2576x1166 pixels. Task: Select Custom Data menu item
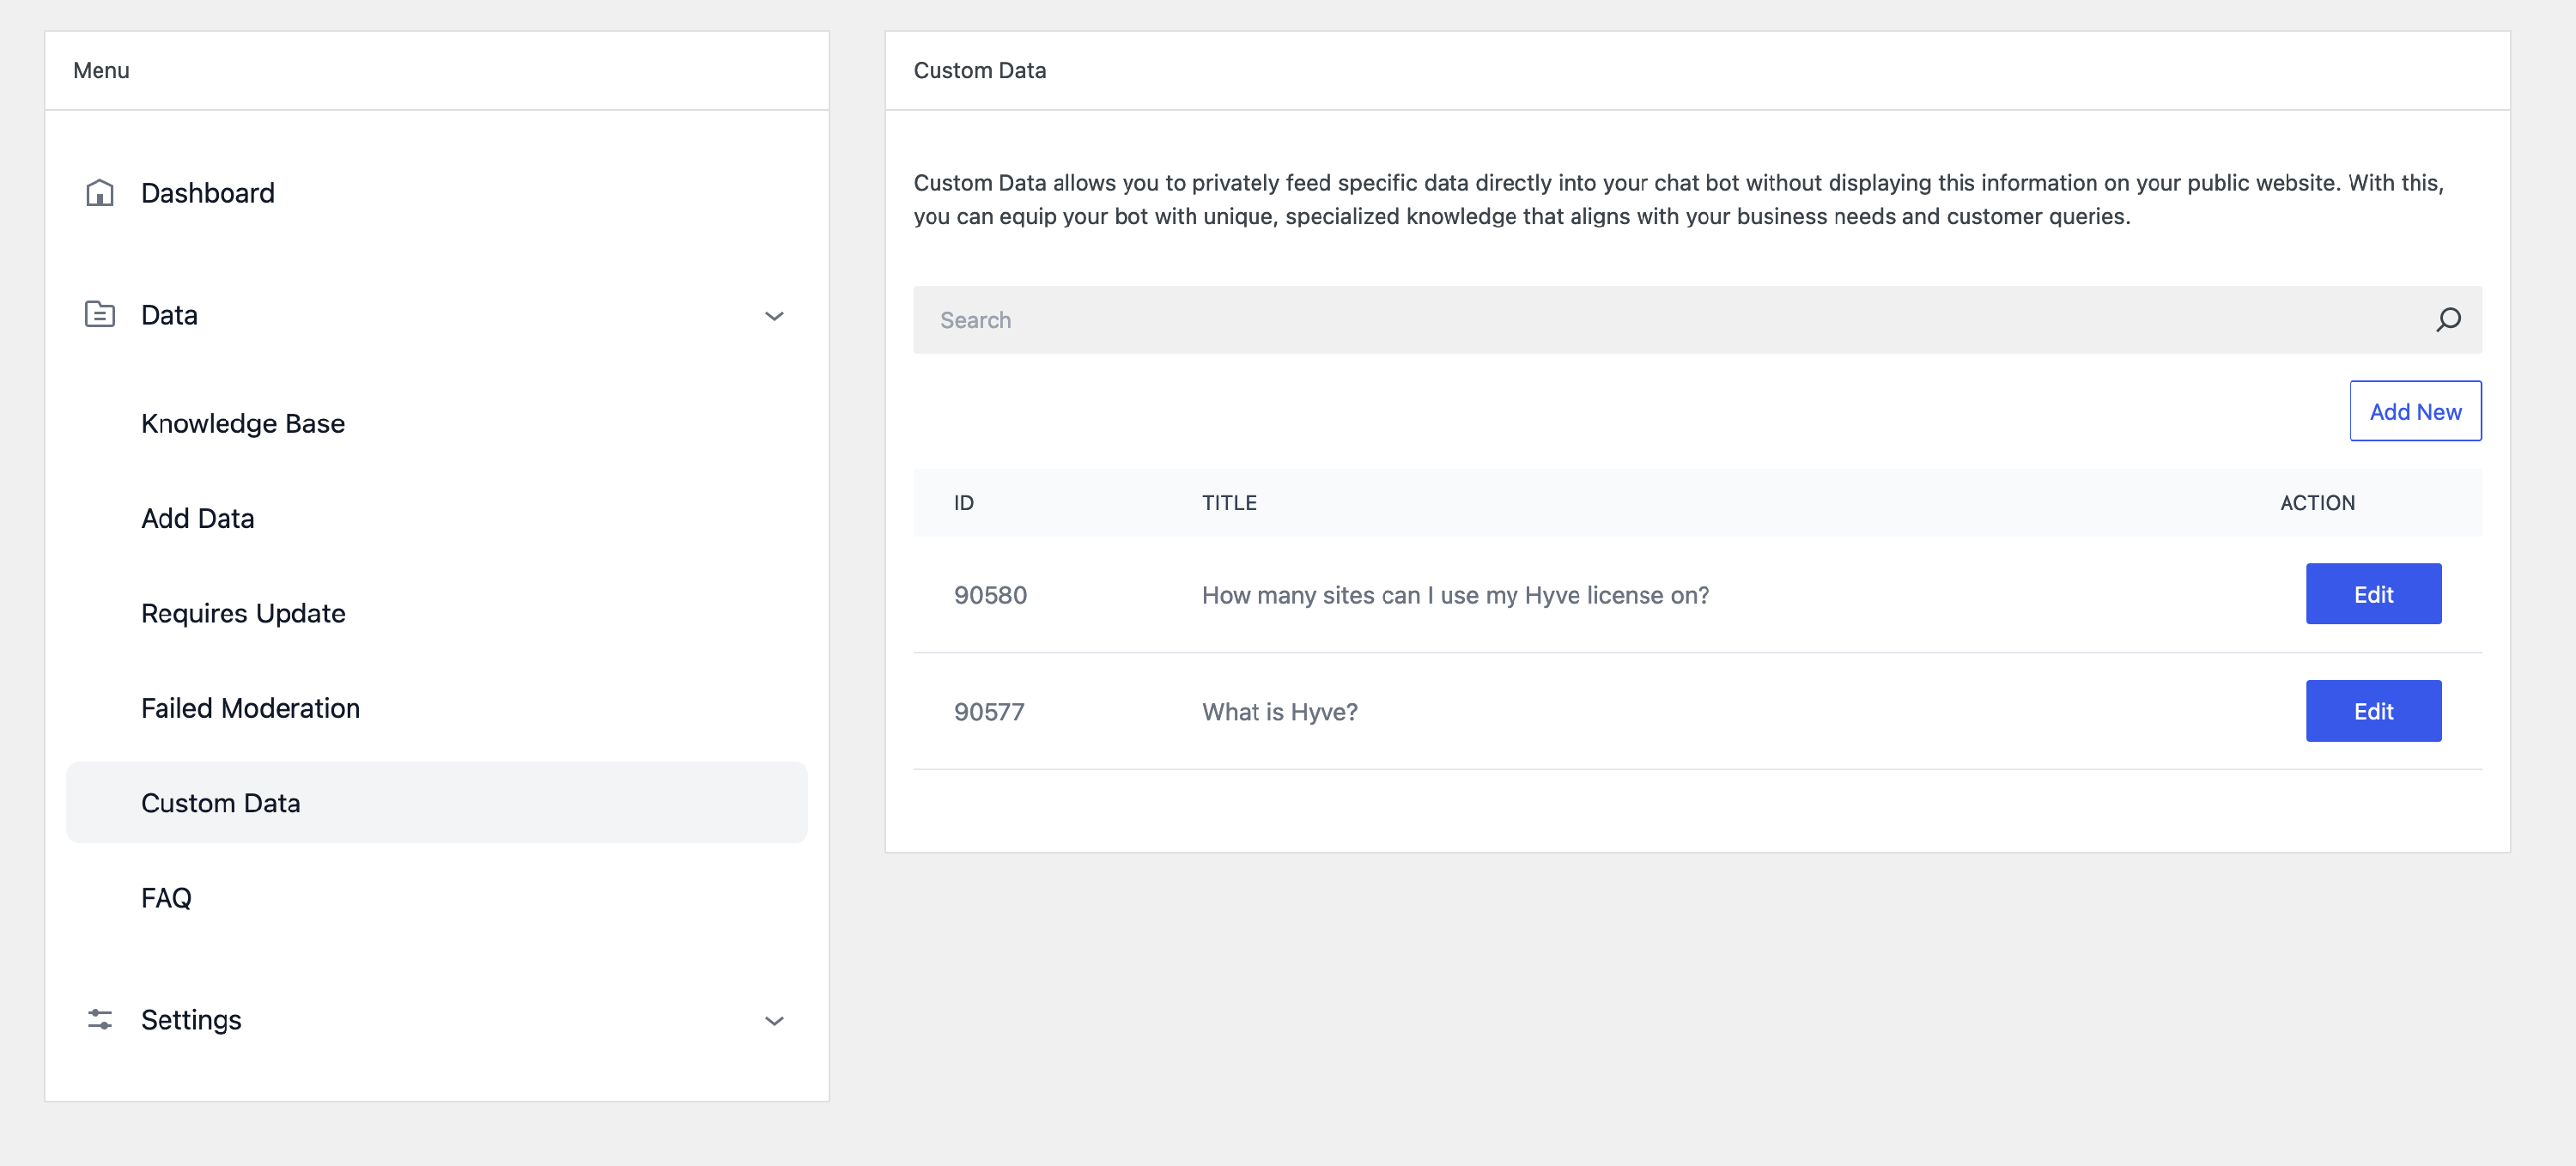pos(220,803)
